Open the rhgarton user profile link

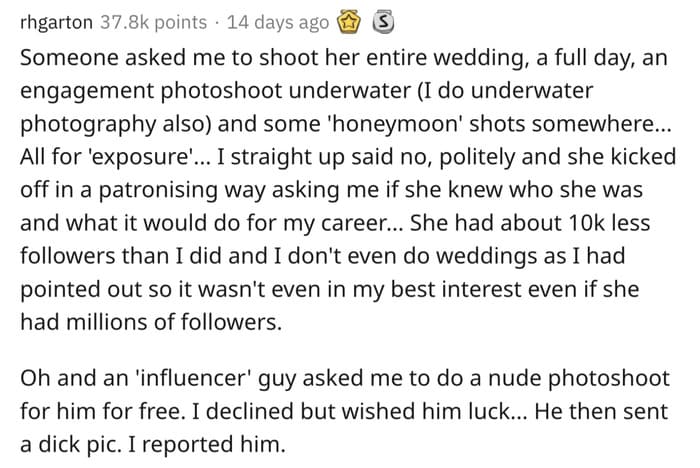pyautogui.click(x=56, y=22)
